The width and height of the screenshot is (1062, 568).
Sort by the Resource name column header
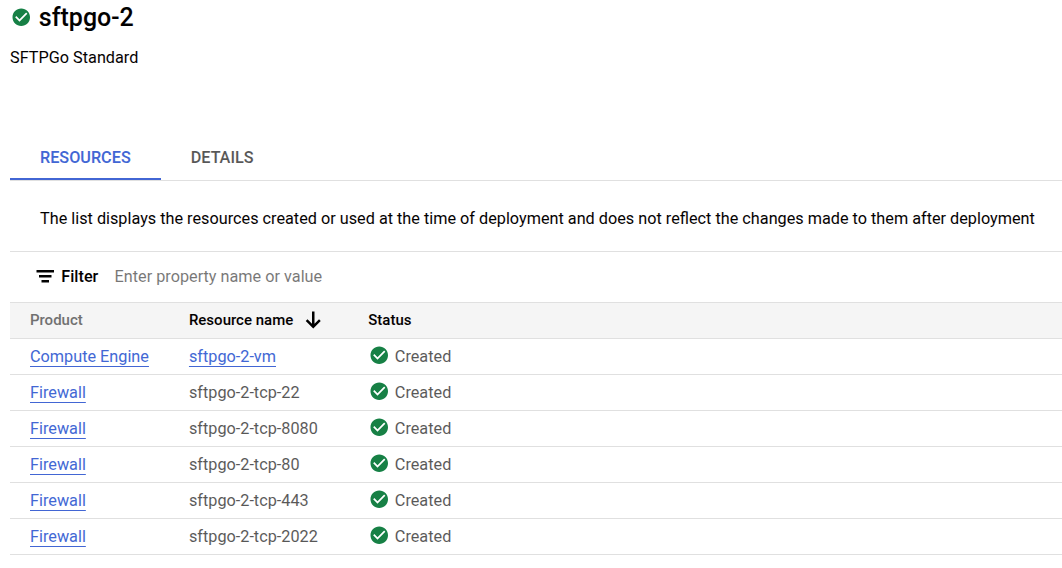241,320
